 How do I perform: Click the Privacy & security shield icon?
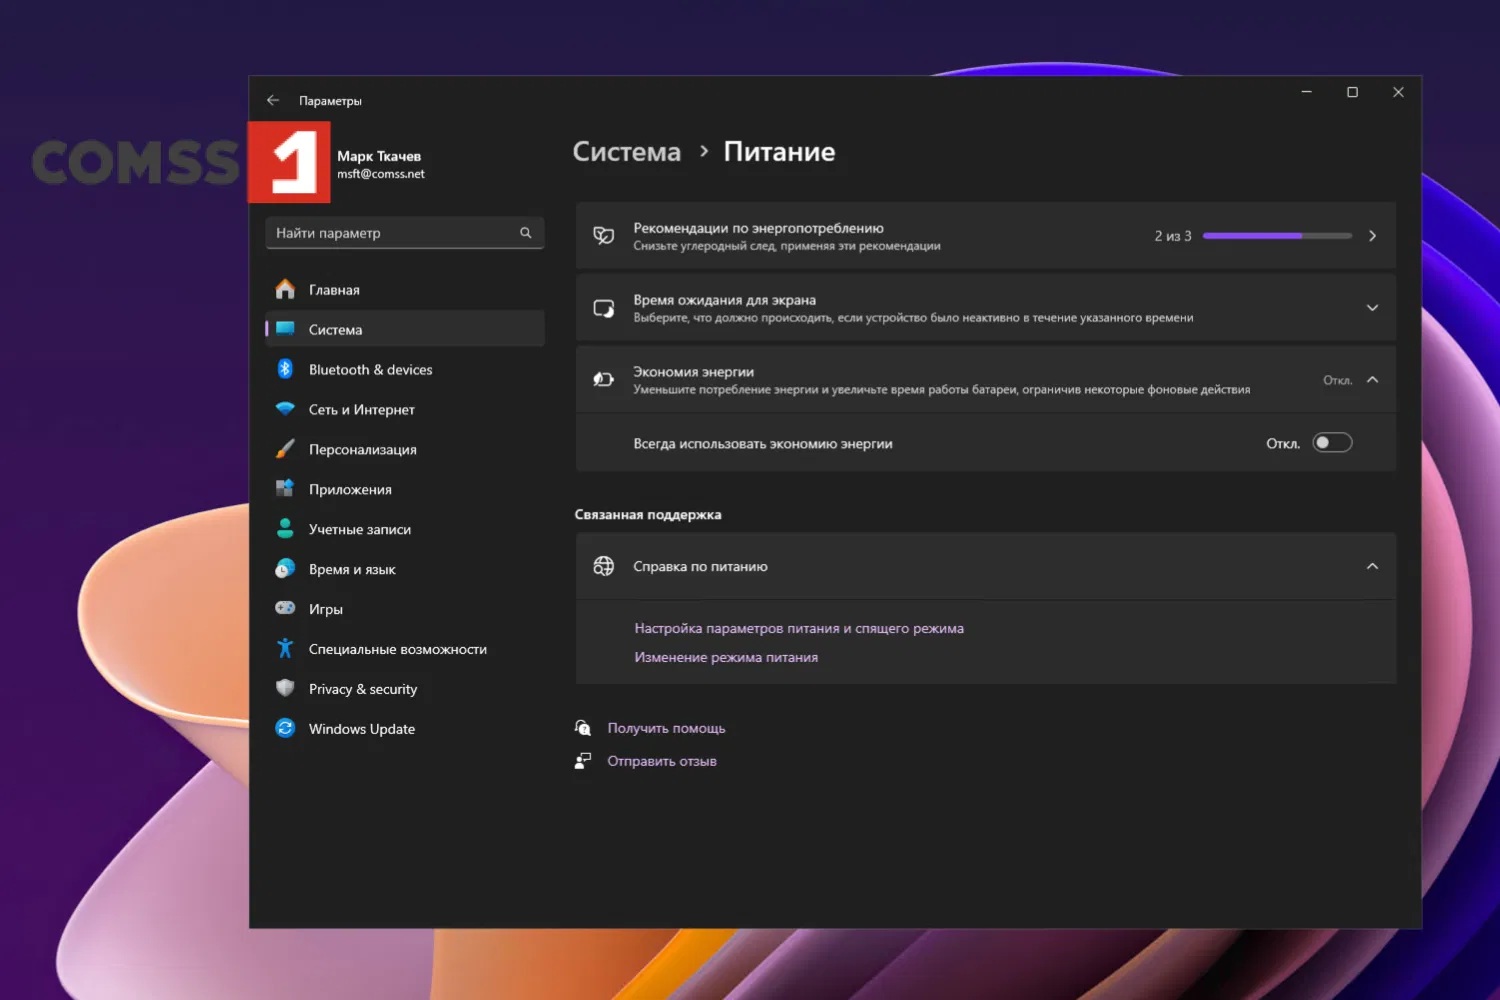285,689
